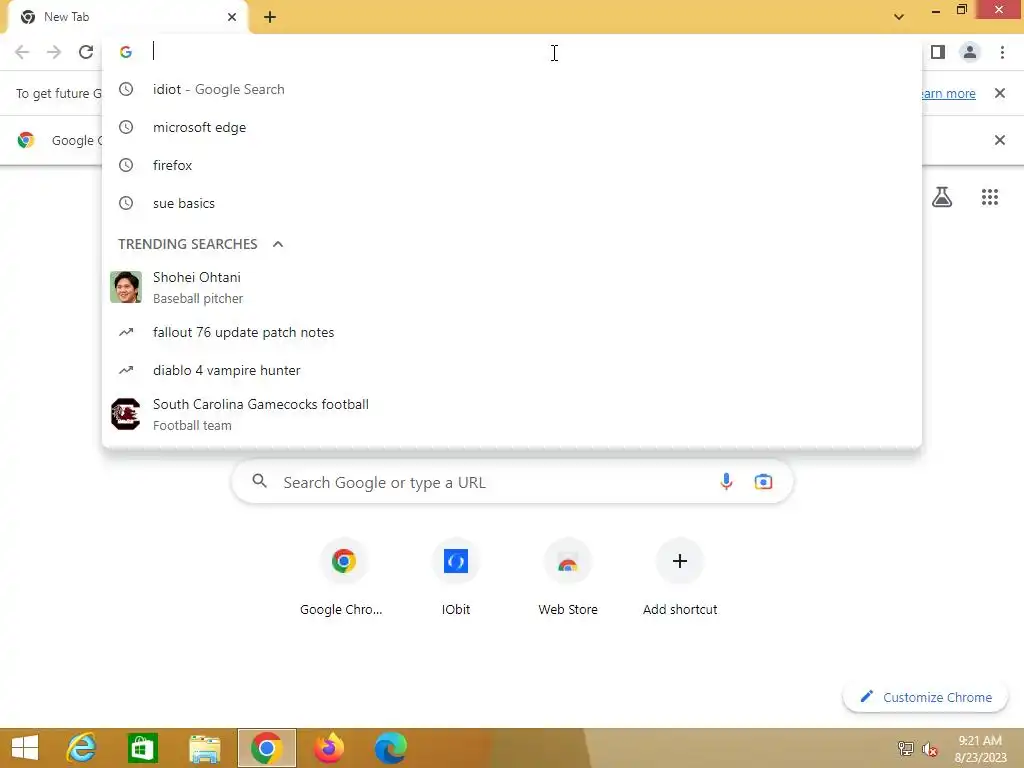The image size is (1024, 768).
Task: Open Chrome's three-dot menu
Action: [1002, 52]
